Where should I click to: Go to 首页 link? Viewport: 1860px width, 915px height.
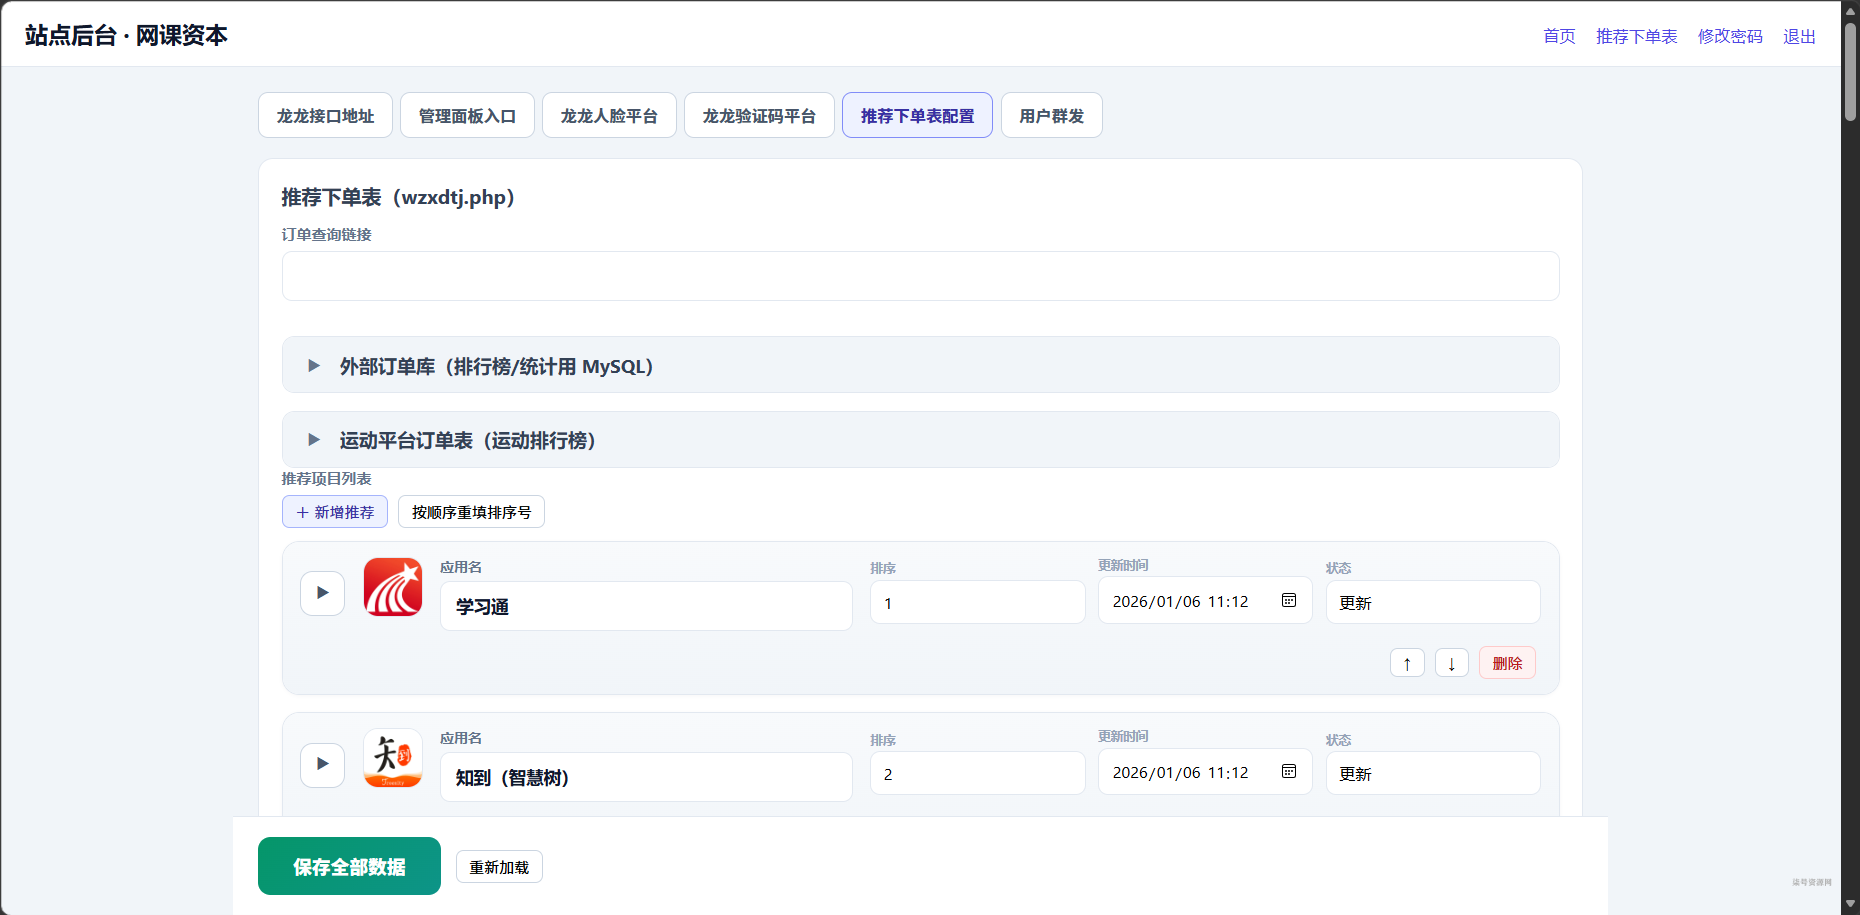pyautogui.click(x=1559, y=36)
